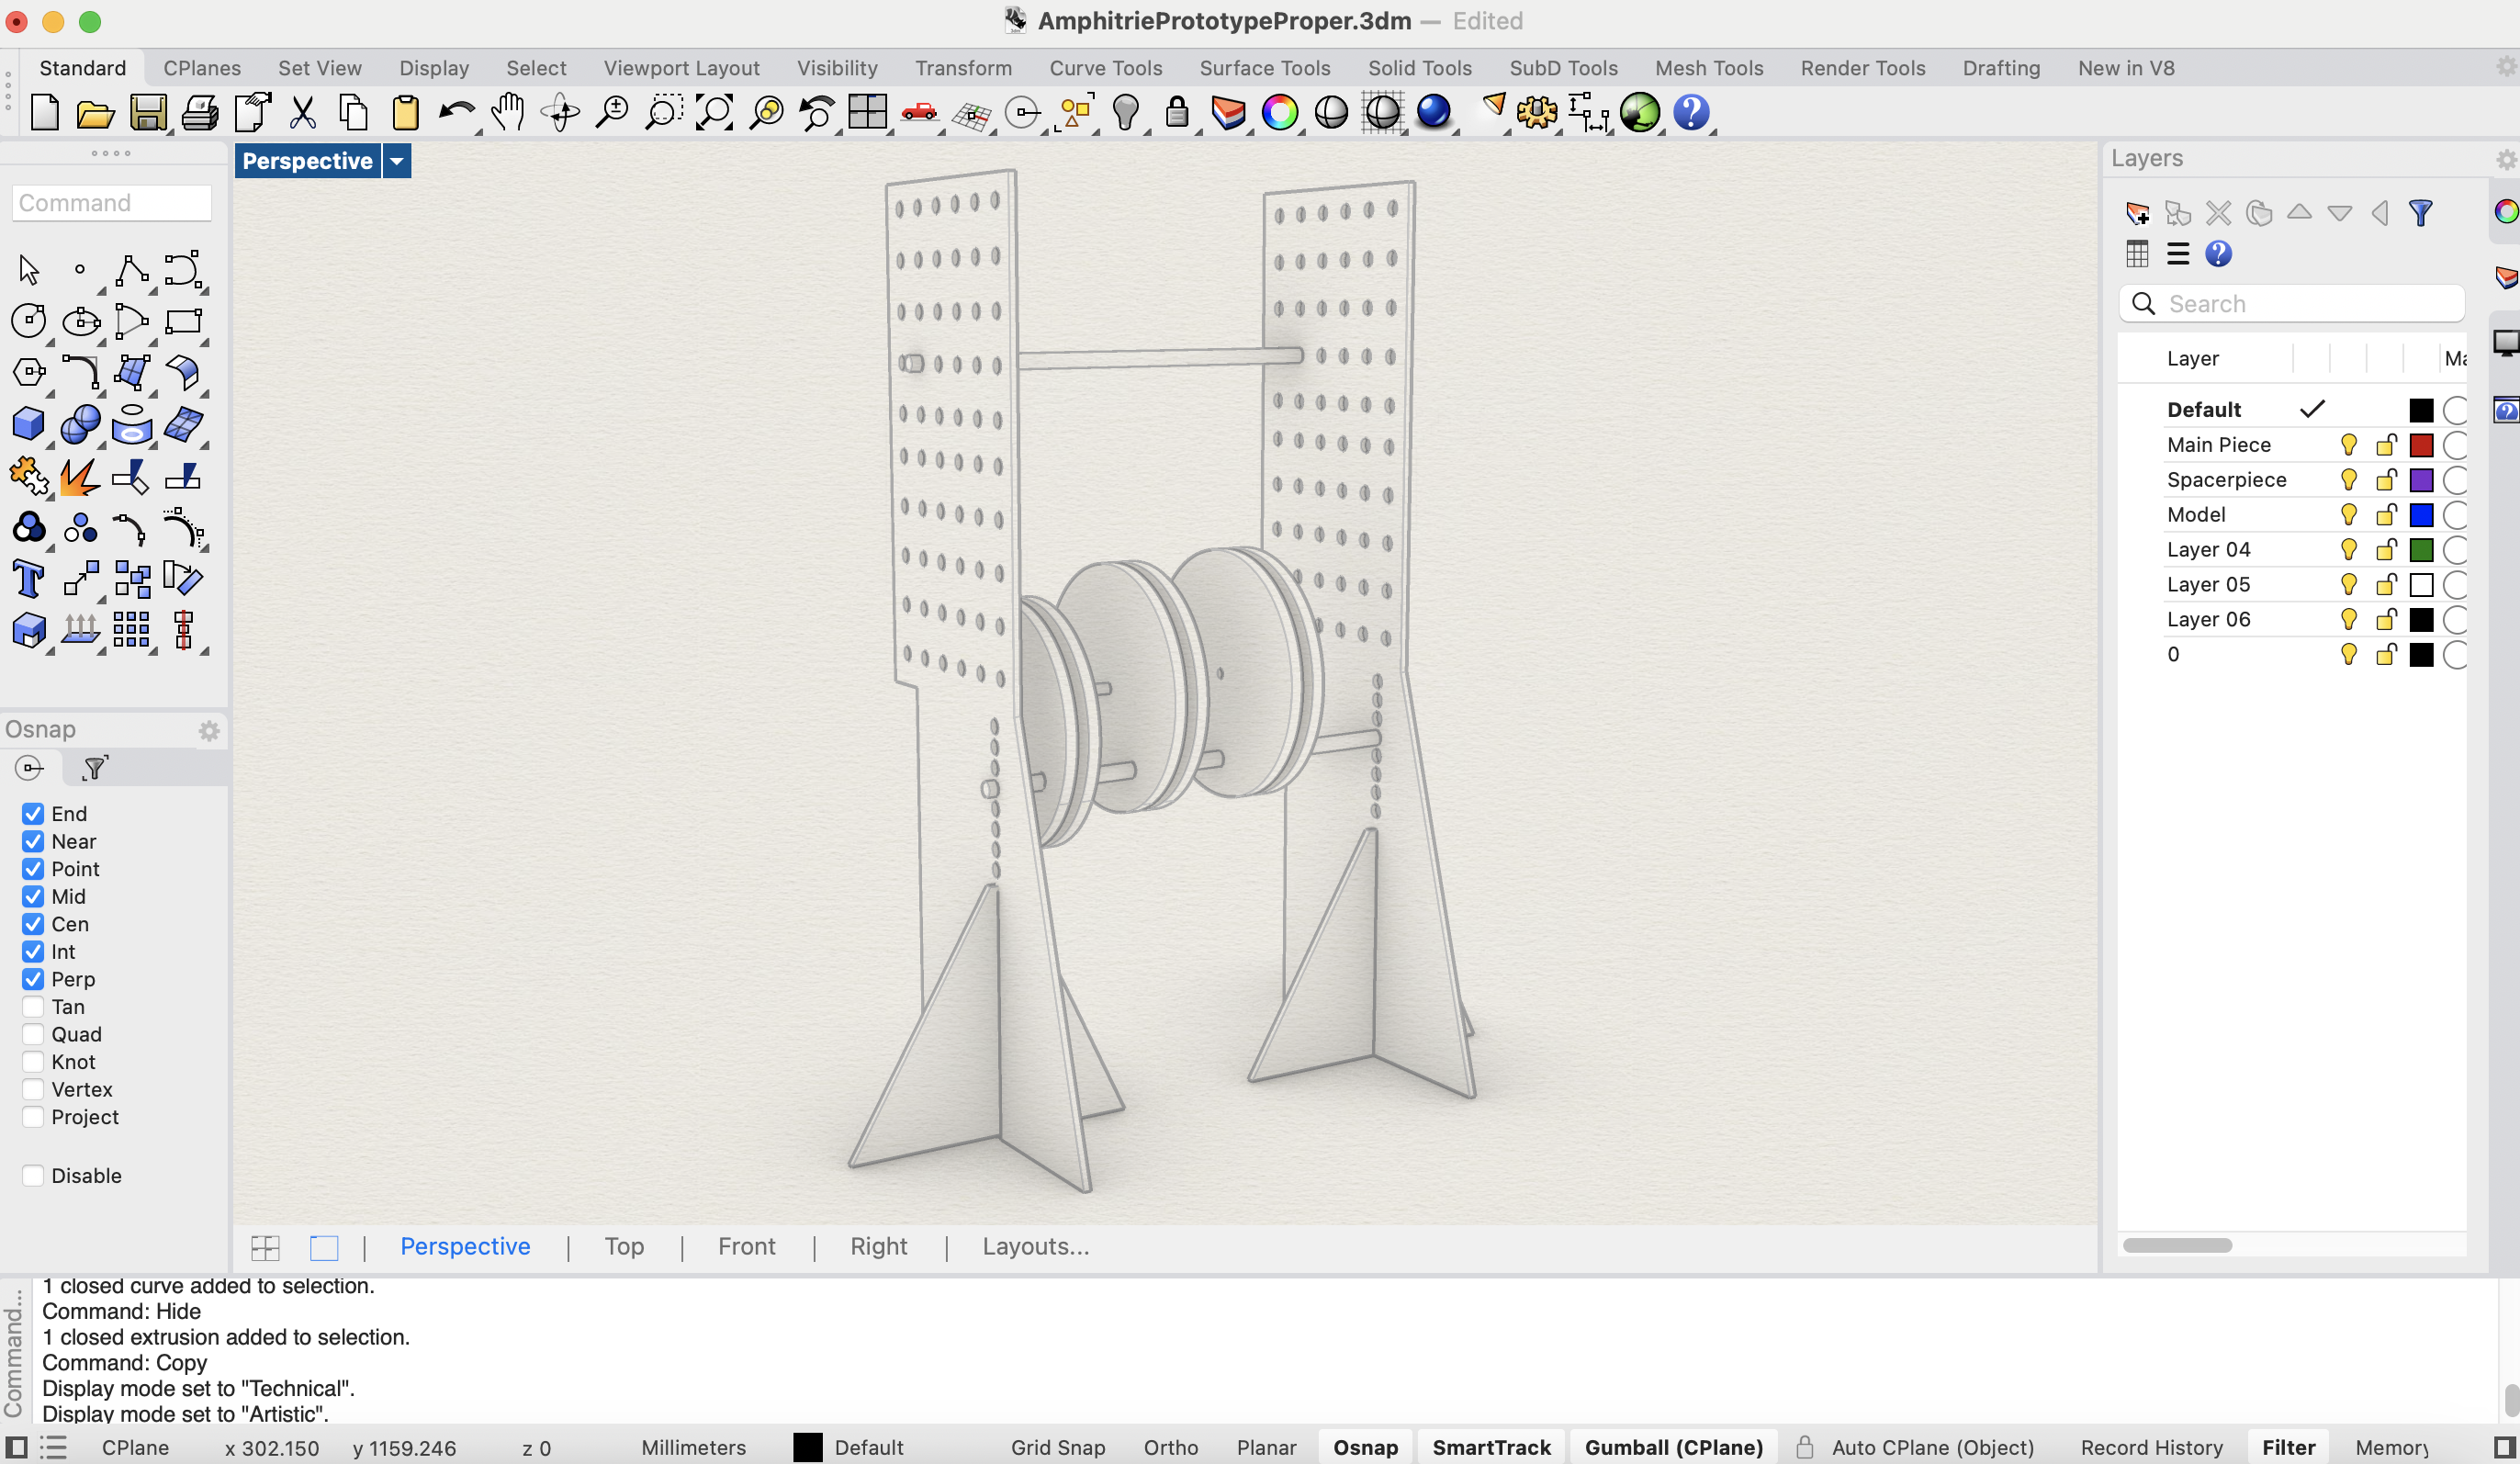Uncheck the End osnap checkbox
The width and height of the screenshot is (2520, 1464).
coord(33,813)
